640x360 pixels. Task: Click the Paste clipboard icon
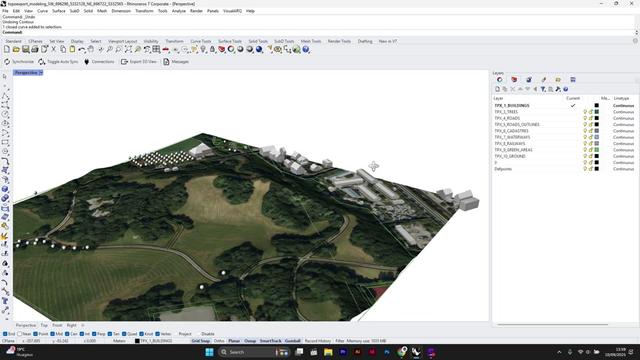[x=72, y=49]
